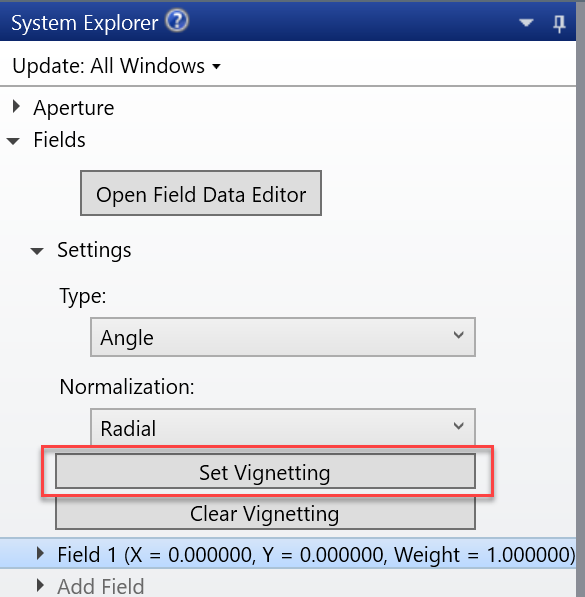Click the Clear Vignetting button
The width and height of the screenshot is (585, 597).
(265, 513)
